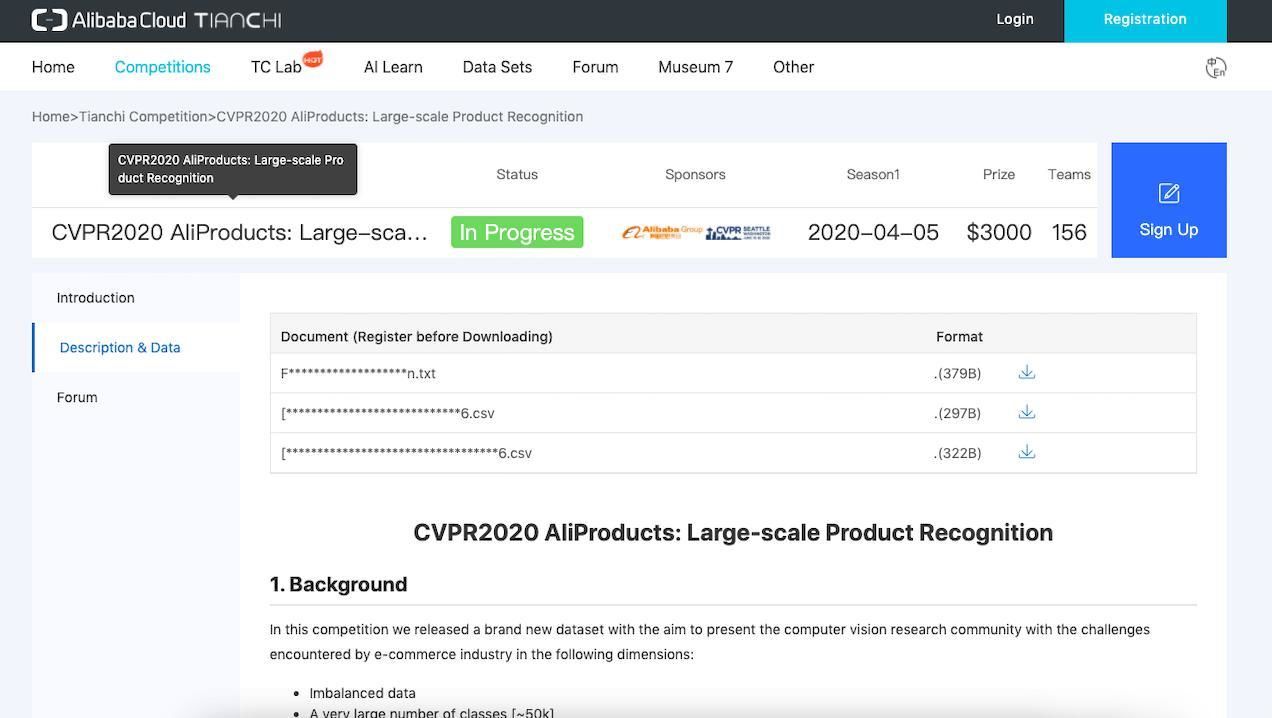Click the Imbalanced data bullet
1272x718 pixels.
tap(362, 693)
